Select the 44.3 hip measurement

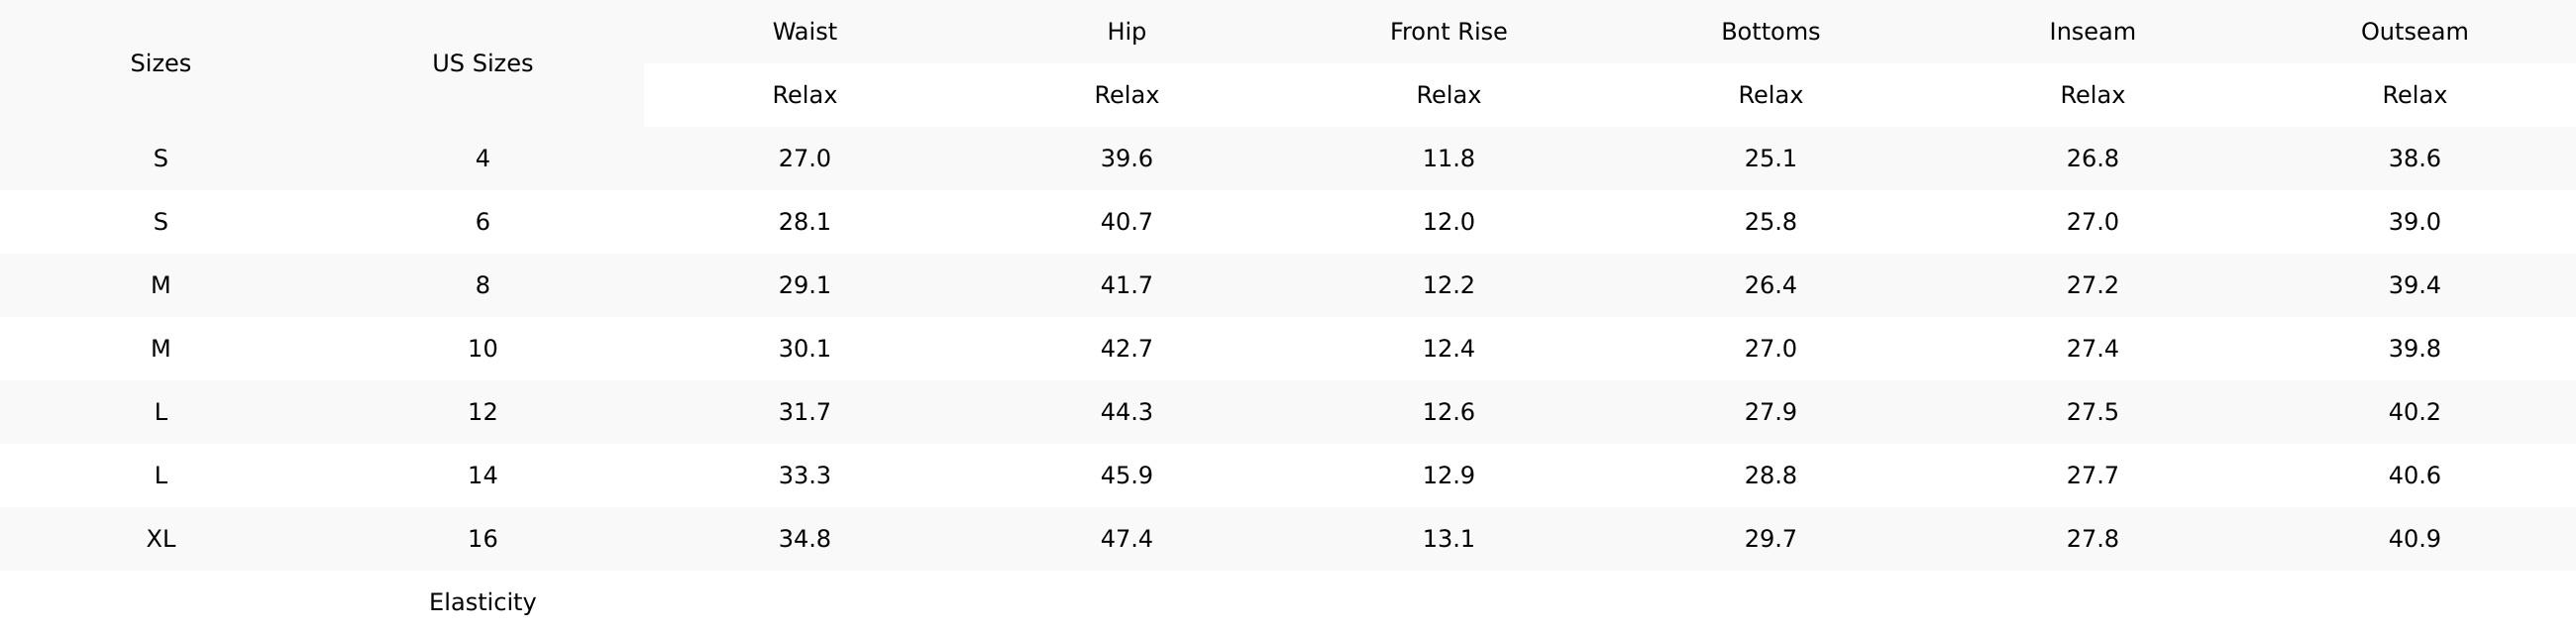tap(1126, 412)
